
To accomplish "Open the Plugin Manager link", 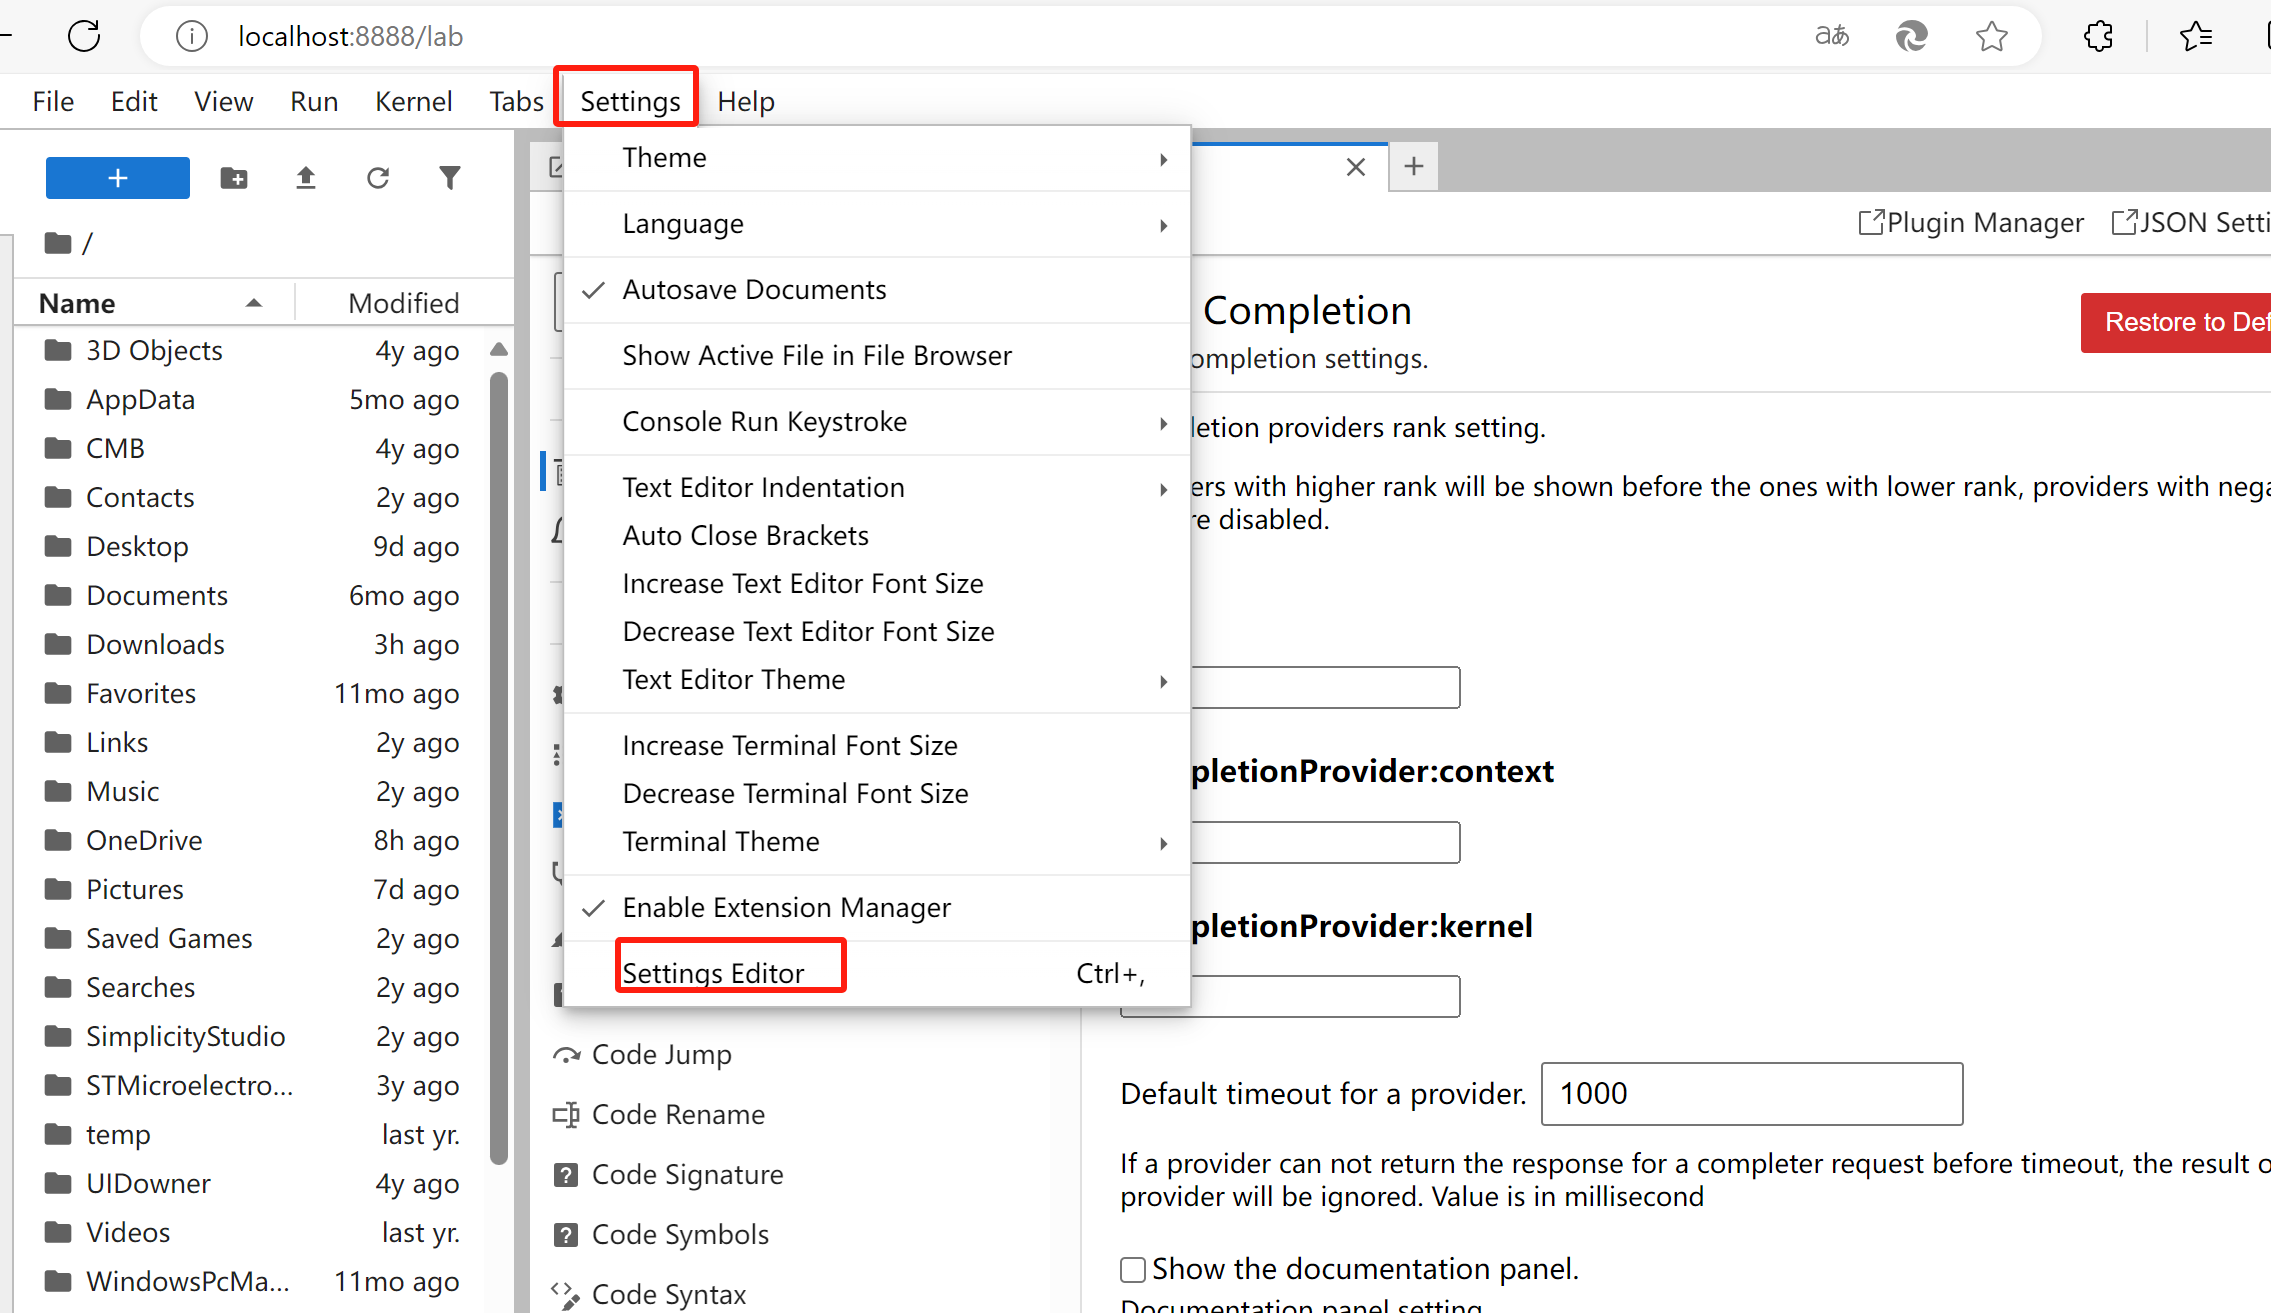I will tap(1971, 222).
